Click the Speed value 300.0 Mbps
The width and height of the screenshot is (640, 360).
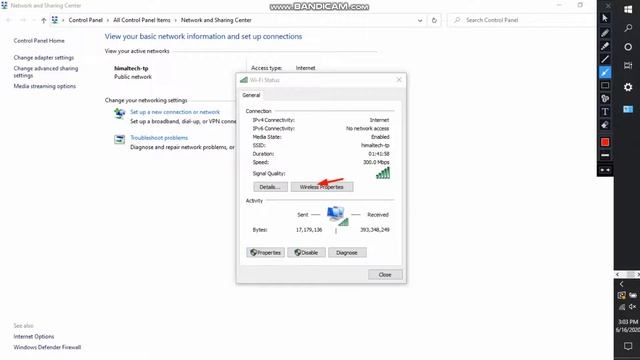pos(376,162)
